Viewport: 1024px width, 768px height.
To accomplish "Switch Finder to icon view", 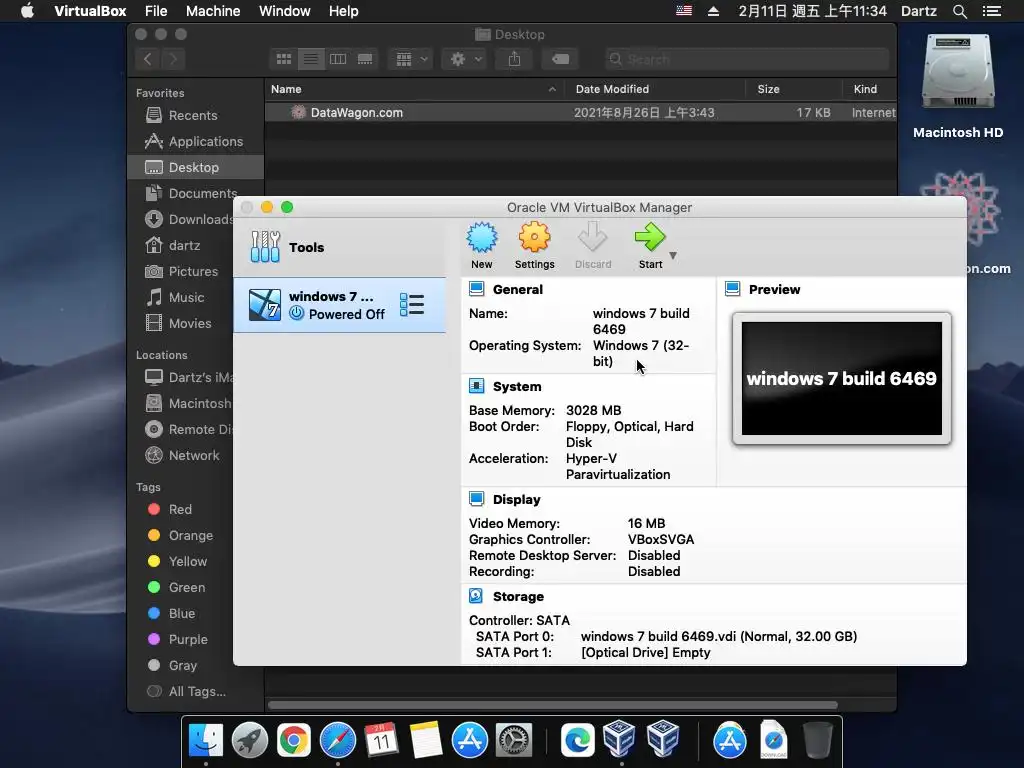I will click(283, 59).
